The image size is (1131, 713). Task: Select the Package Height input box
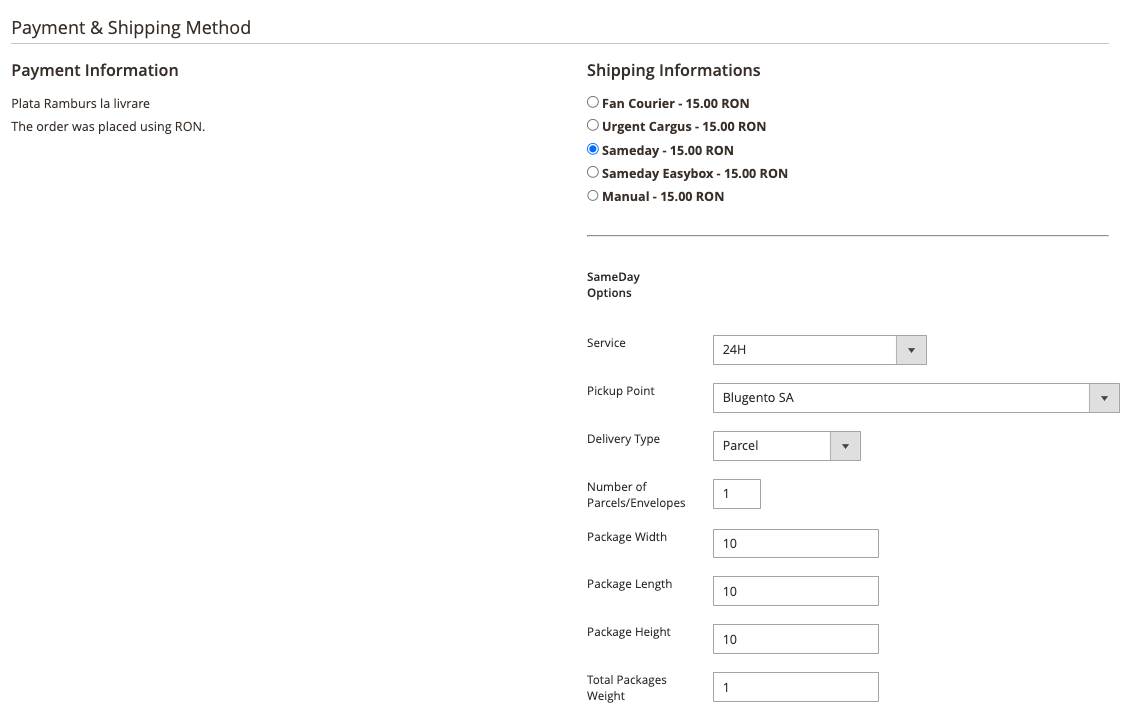[x=796, y=639]
